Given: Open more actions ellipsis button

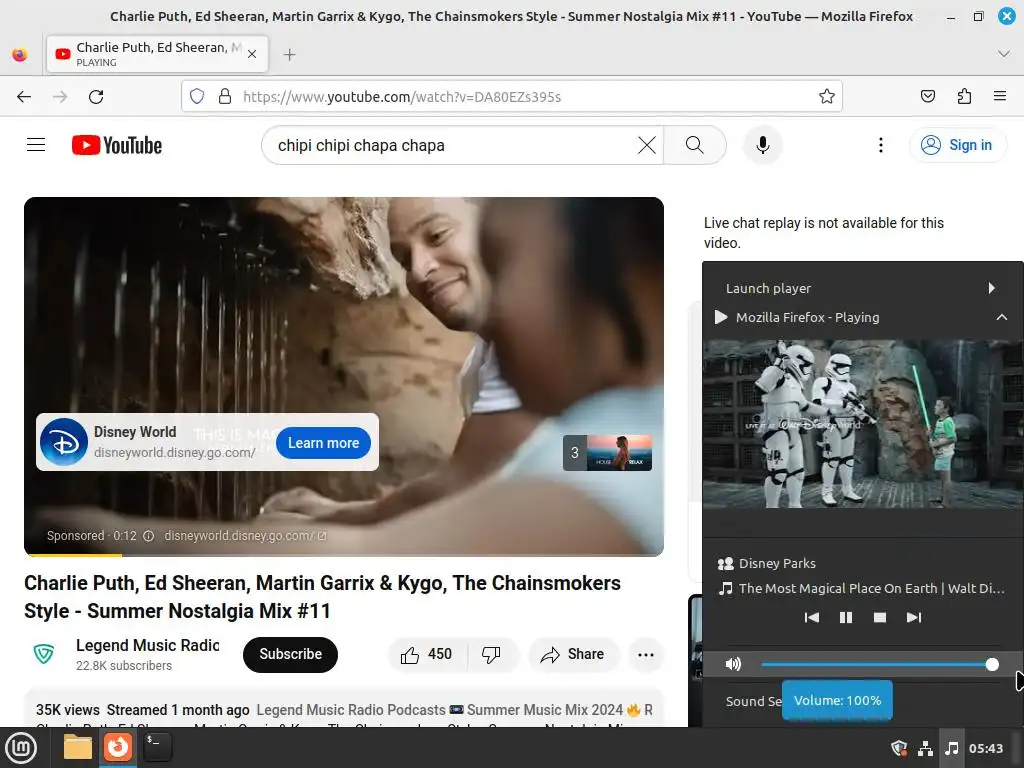Looking at the screenshot, I should coord(646,654).
